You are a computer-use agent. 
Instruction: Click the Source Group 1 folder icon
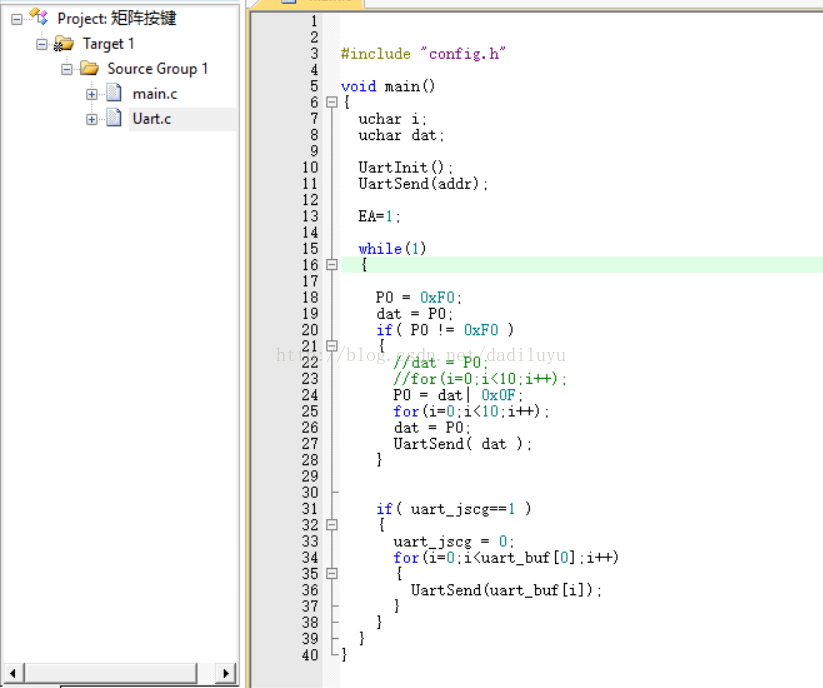point(89,68)
